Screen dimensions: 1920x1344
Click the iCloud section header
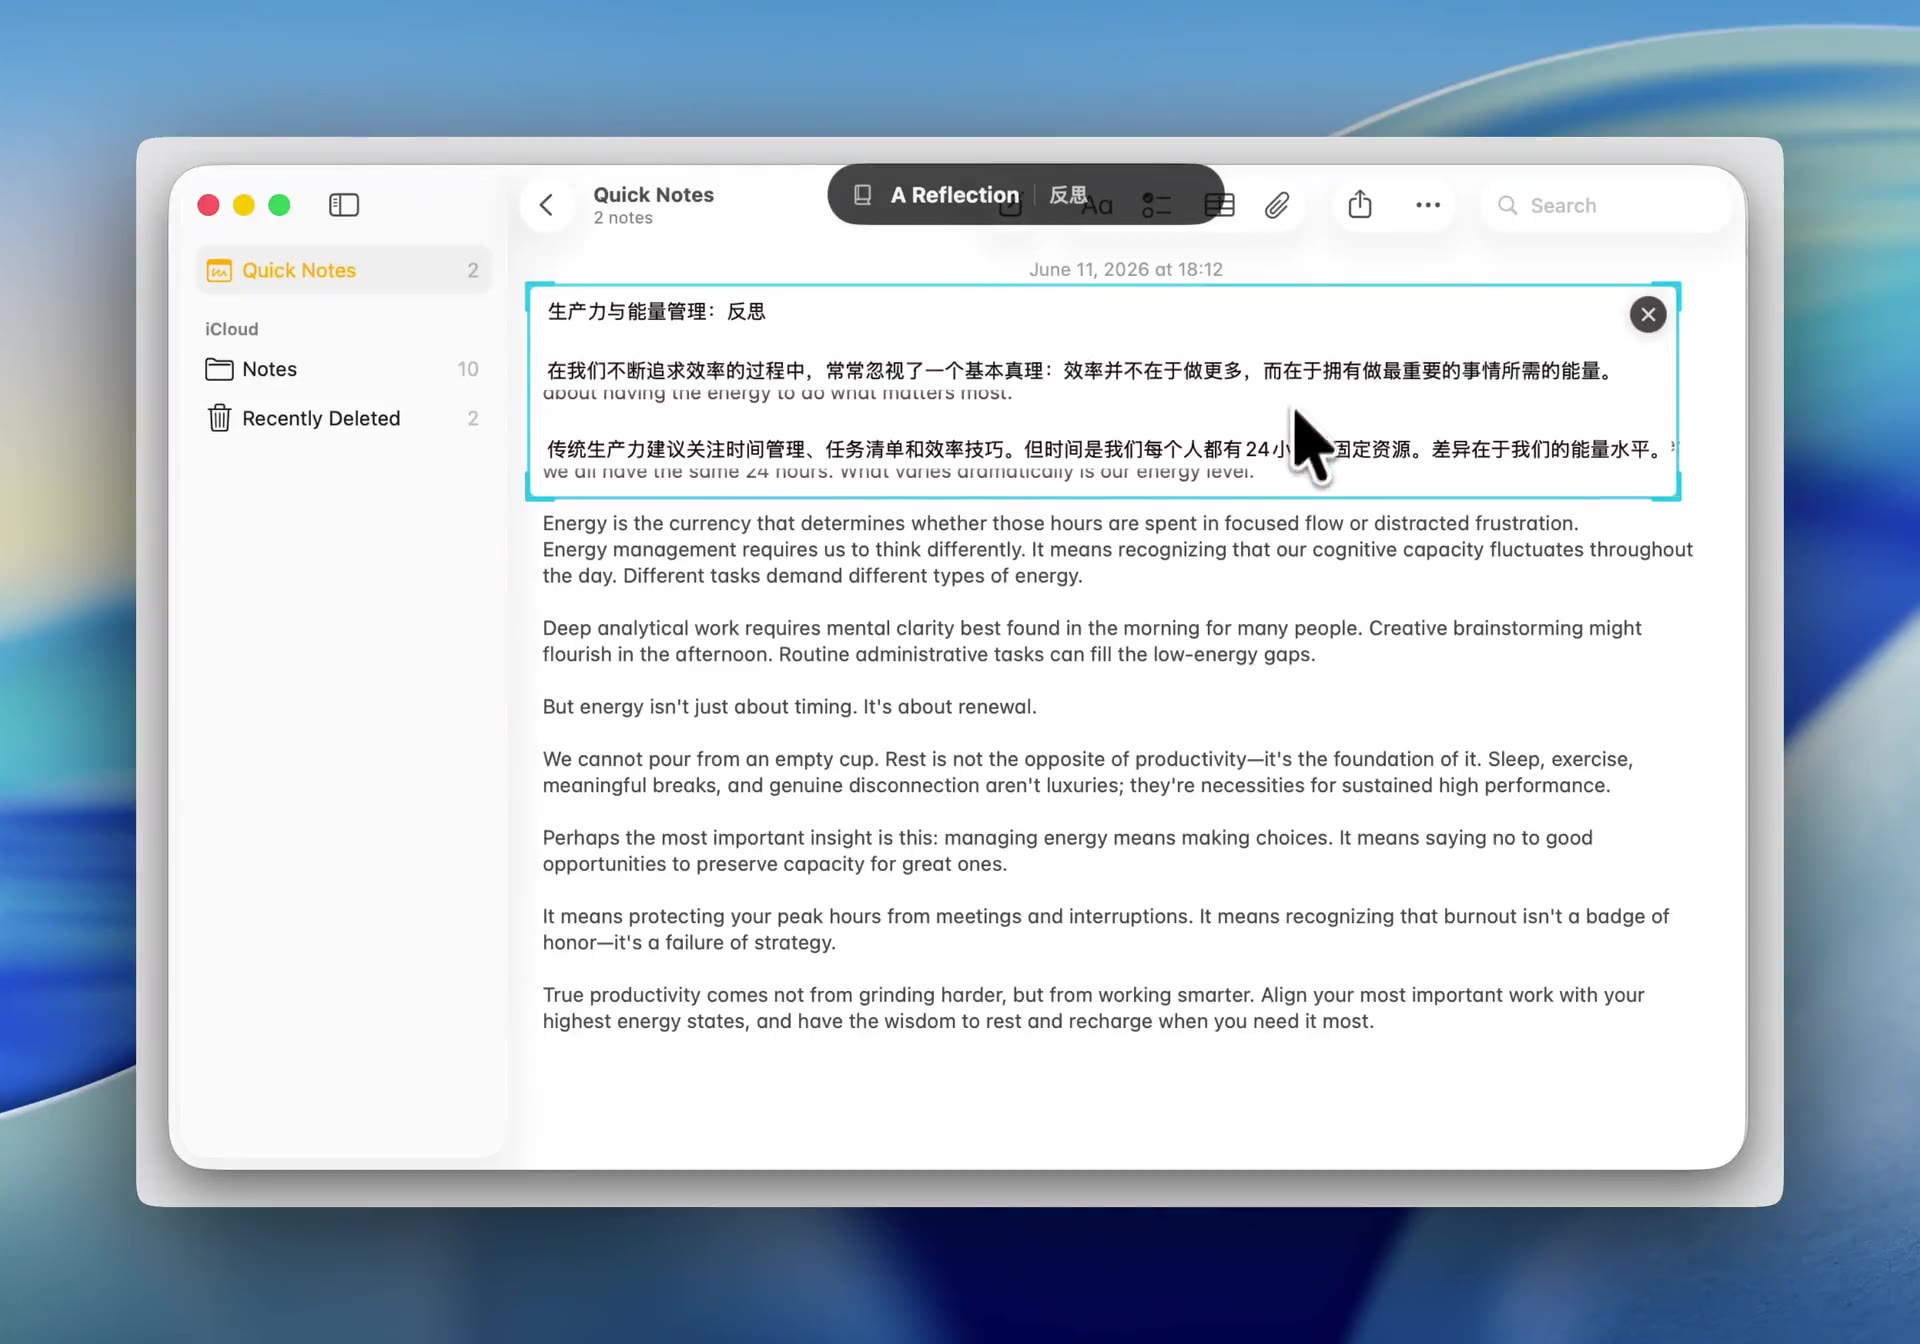pyautogui.click(x=232, y=329)
